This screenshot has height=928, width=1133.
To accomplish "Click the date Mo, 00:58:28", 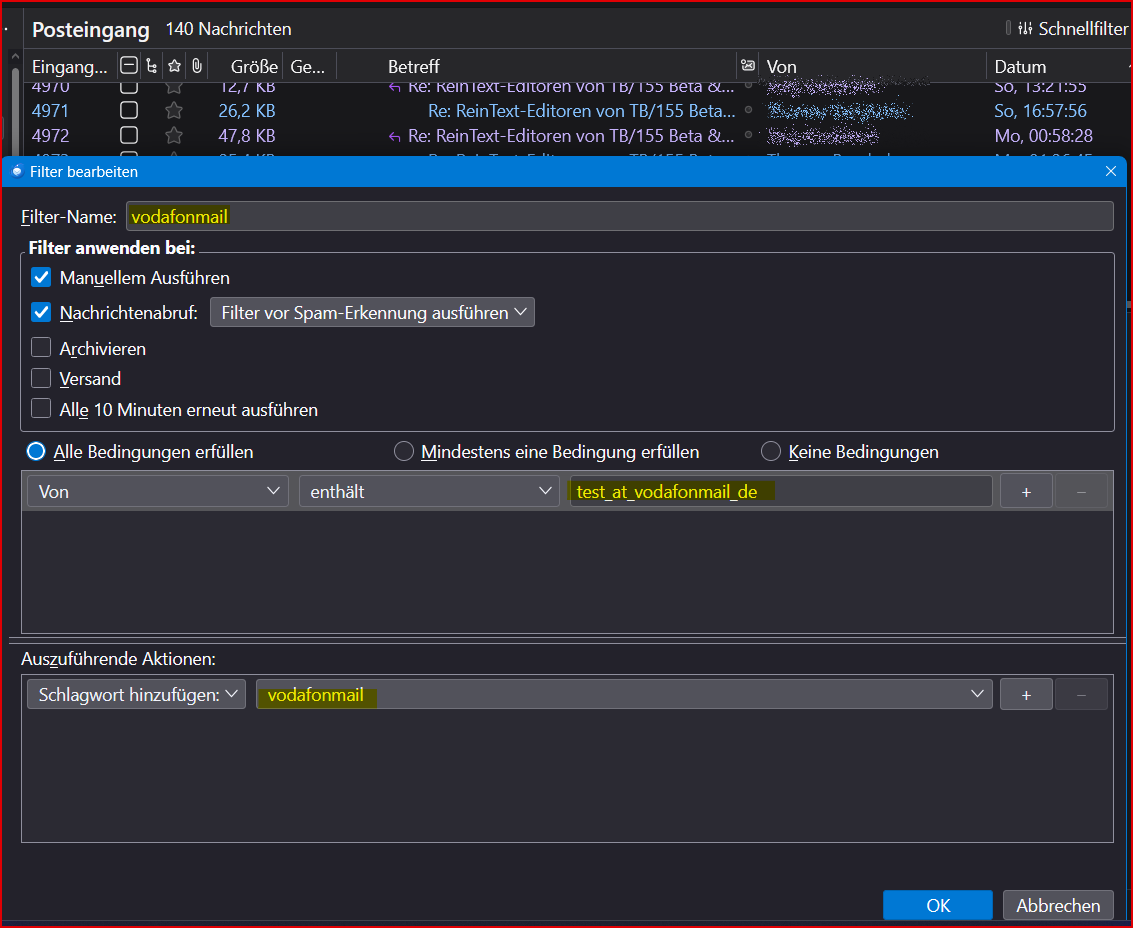I will click(x=1043, y=135).
